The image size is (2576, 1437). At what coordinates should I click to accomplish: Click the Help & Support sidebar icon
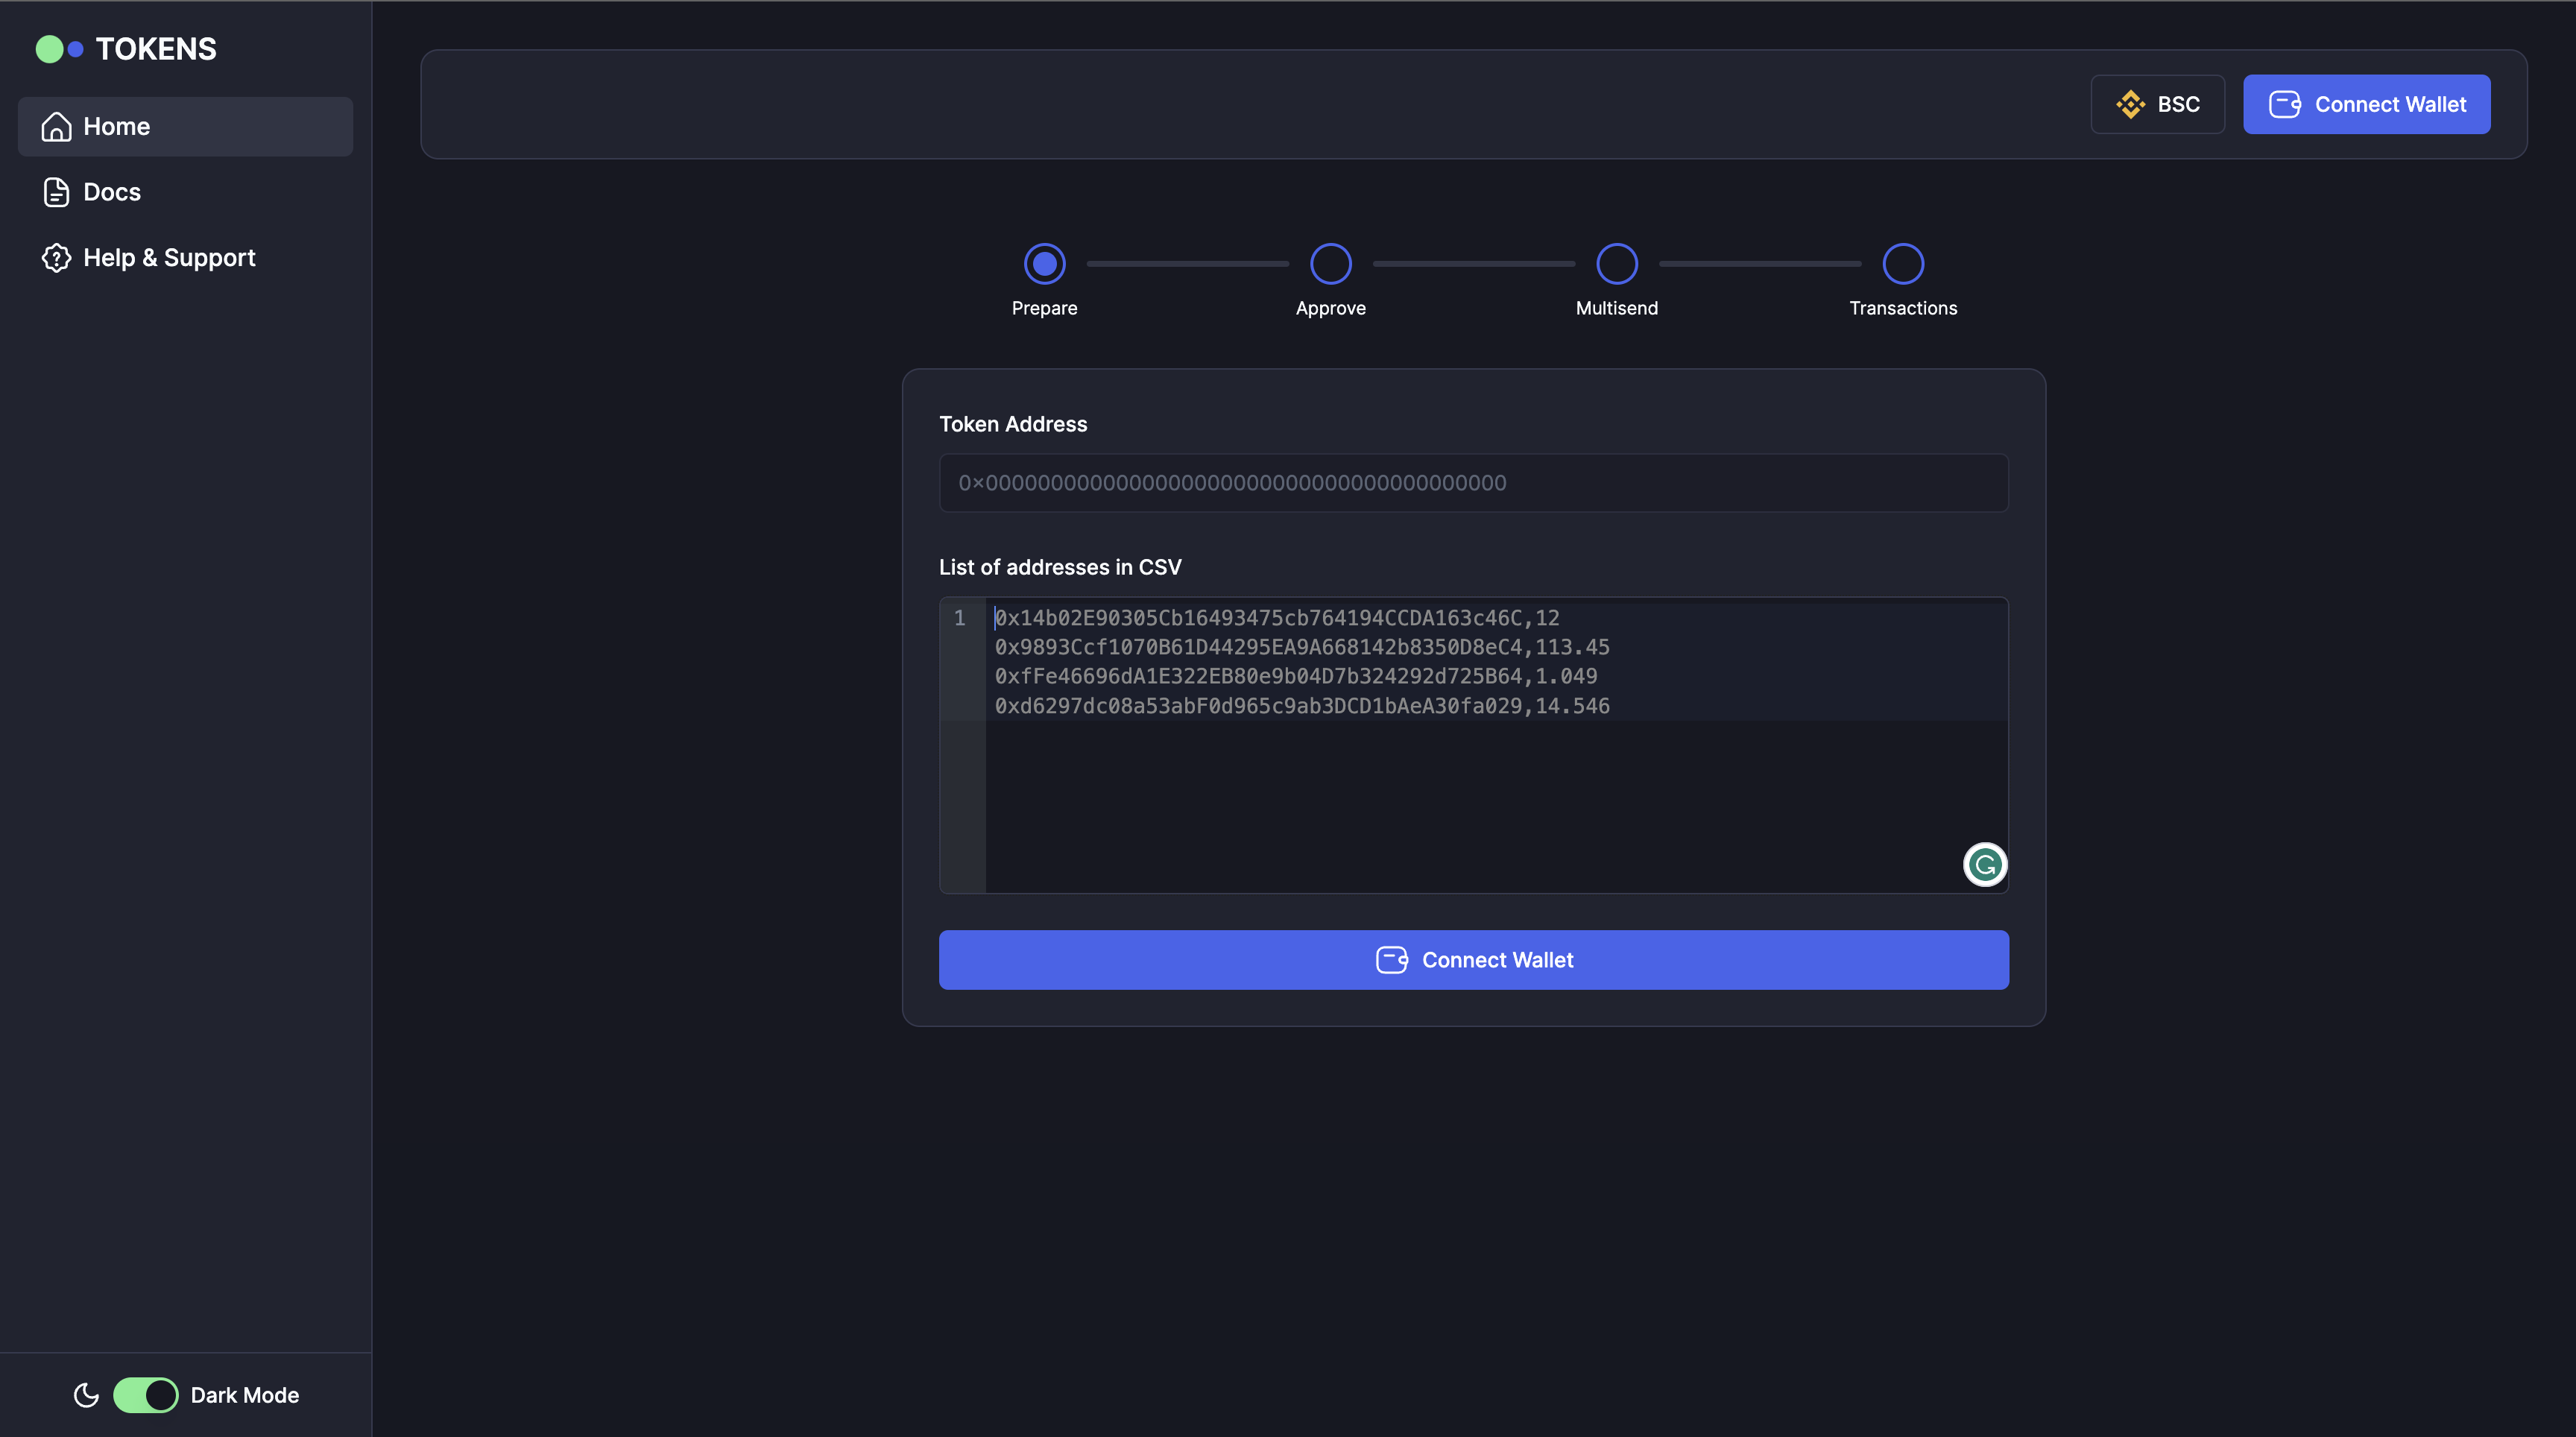[x=55, y=256]
